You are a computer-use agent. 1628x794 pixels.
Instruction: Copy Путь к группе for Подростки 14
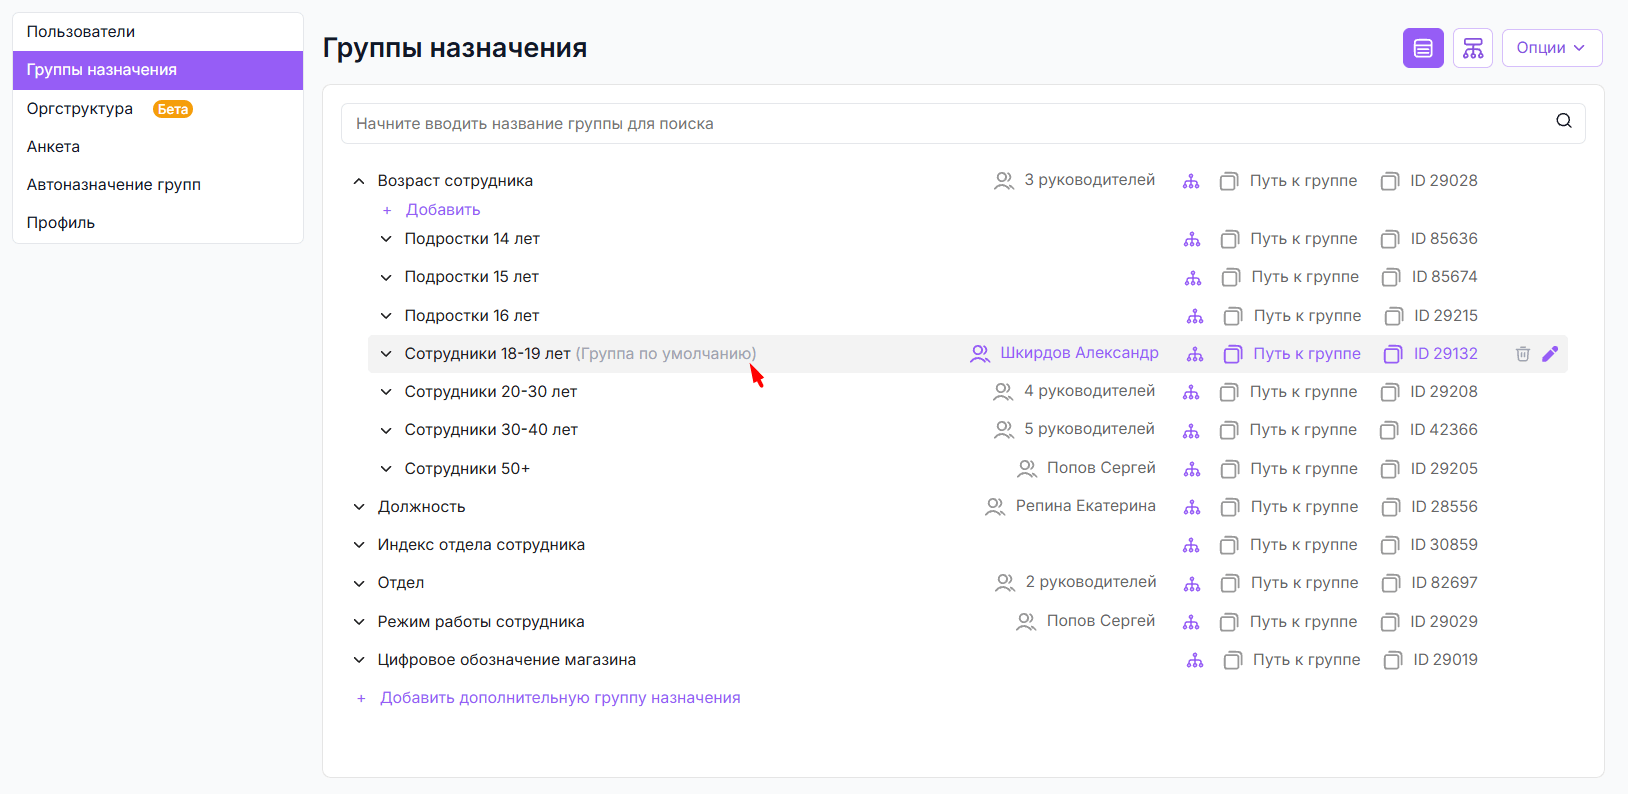point(1289,240)
